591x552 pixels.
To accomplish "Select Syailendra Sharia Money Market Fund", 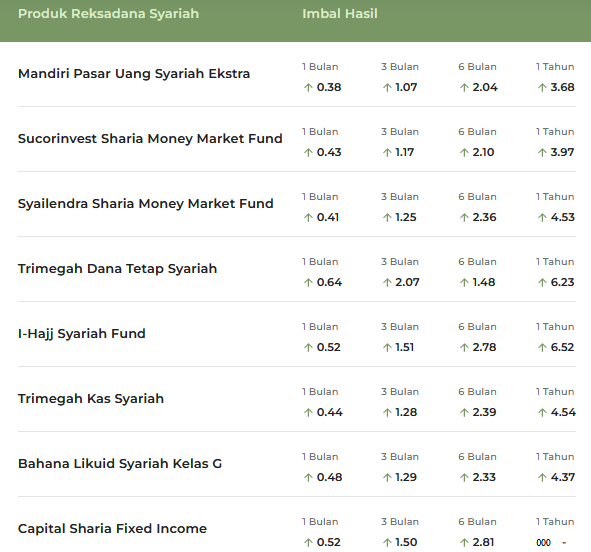I will (145, 203).
